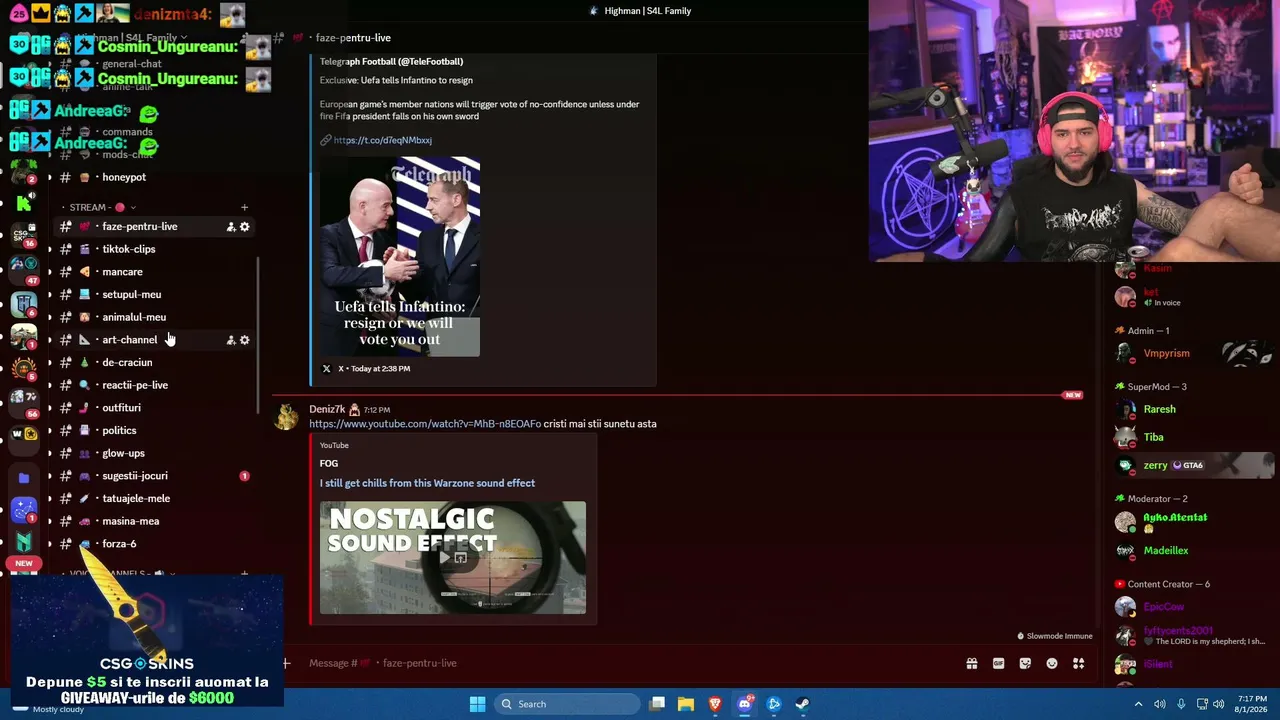Viewport: 1280px width, 720px height.
Task: Open Windows Start menu
Action: [x=477, y=704]
